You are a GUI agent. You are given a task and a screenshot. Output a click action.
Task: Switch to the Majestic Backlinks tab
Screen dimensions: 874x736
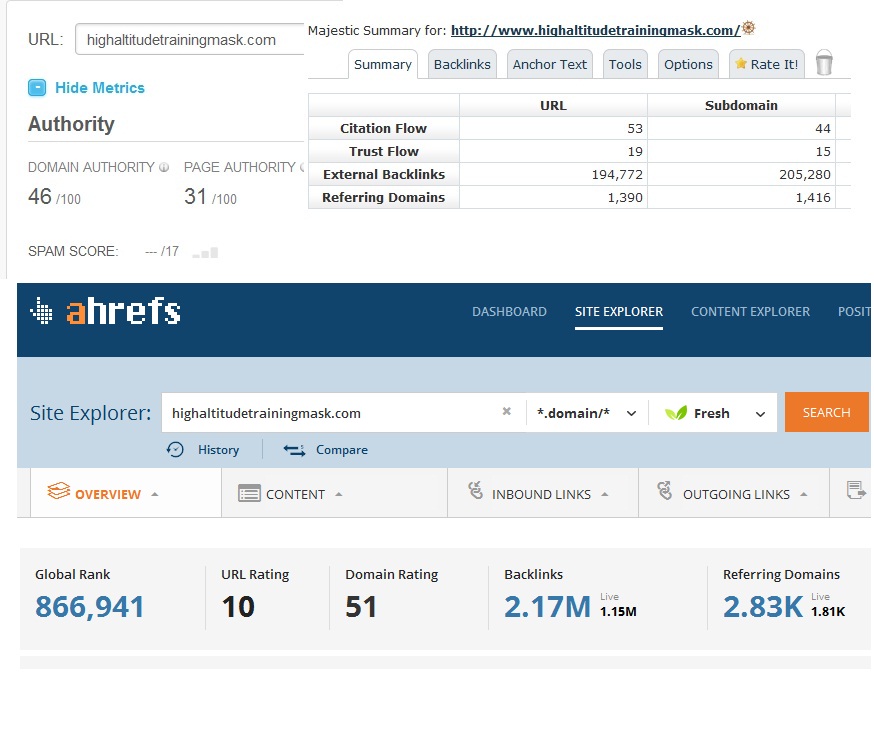coord(462,64)
